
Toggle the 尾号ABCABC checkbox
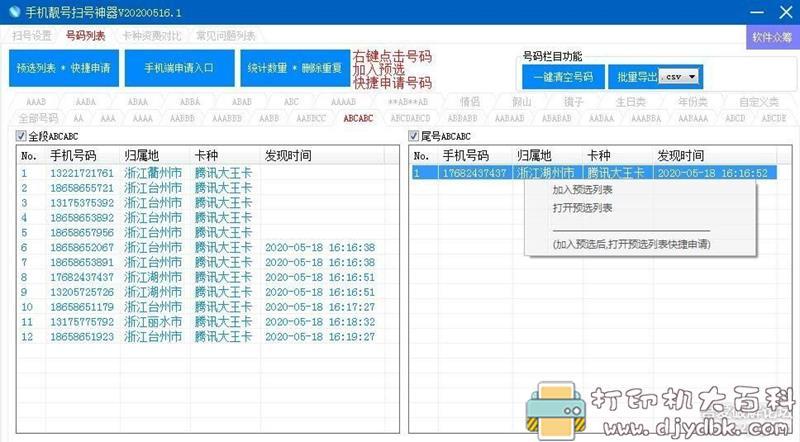(414, 136)
